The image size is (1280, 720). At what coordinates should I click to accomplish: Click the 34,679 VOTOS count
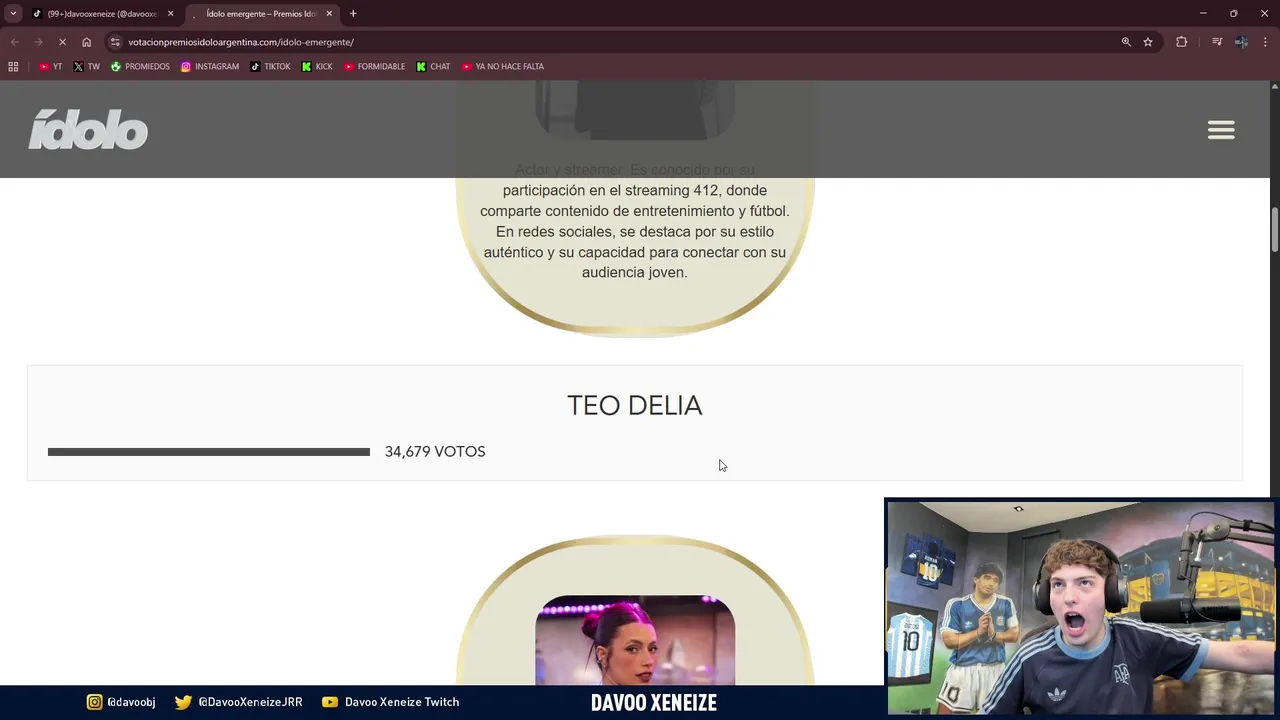coord(435,452)
